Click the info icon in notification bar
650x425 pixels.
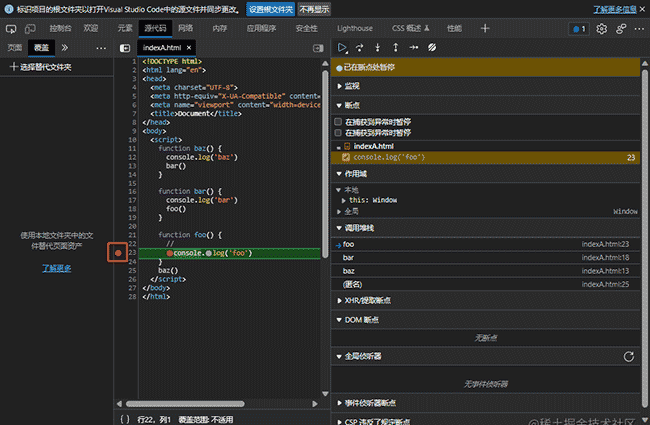9,9
